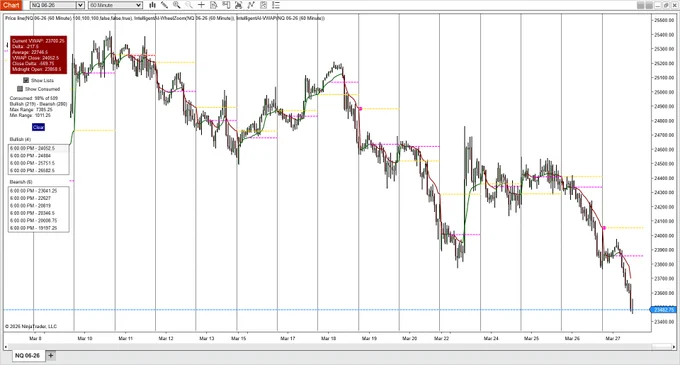The width and height of the screenshot is (680, 365).
Task: Click the red VWAP info box
Action: pos(39,55)
